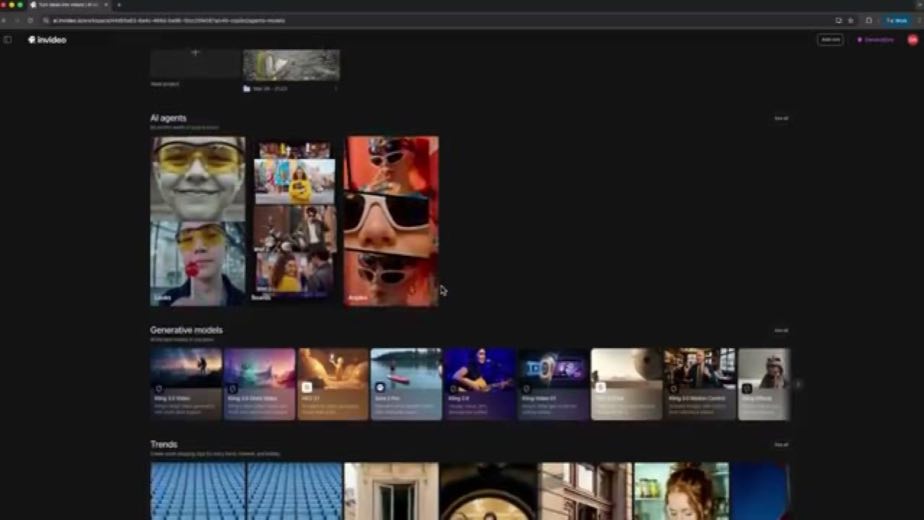Viewport: 924px width, 520px height.
Task: Open the Generations link in header
Action: [x=875, y=40]
